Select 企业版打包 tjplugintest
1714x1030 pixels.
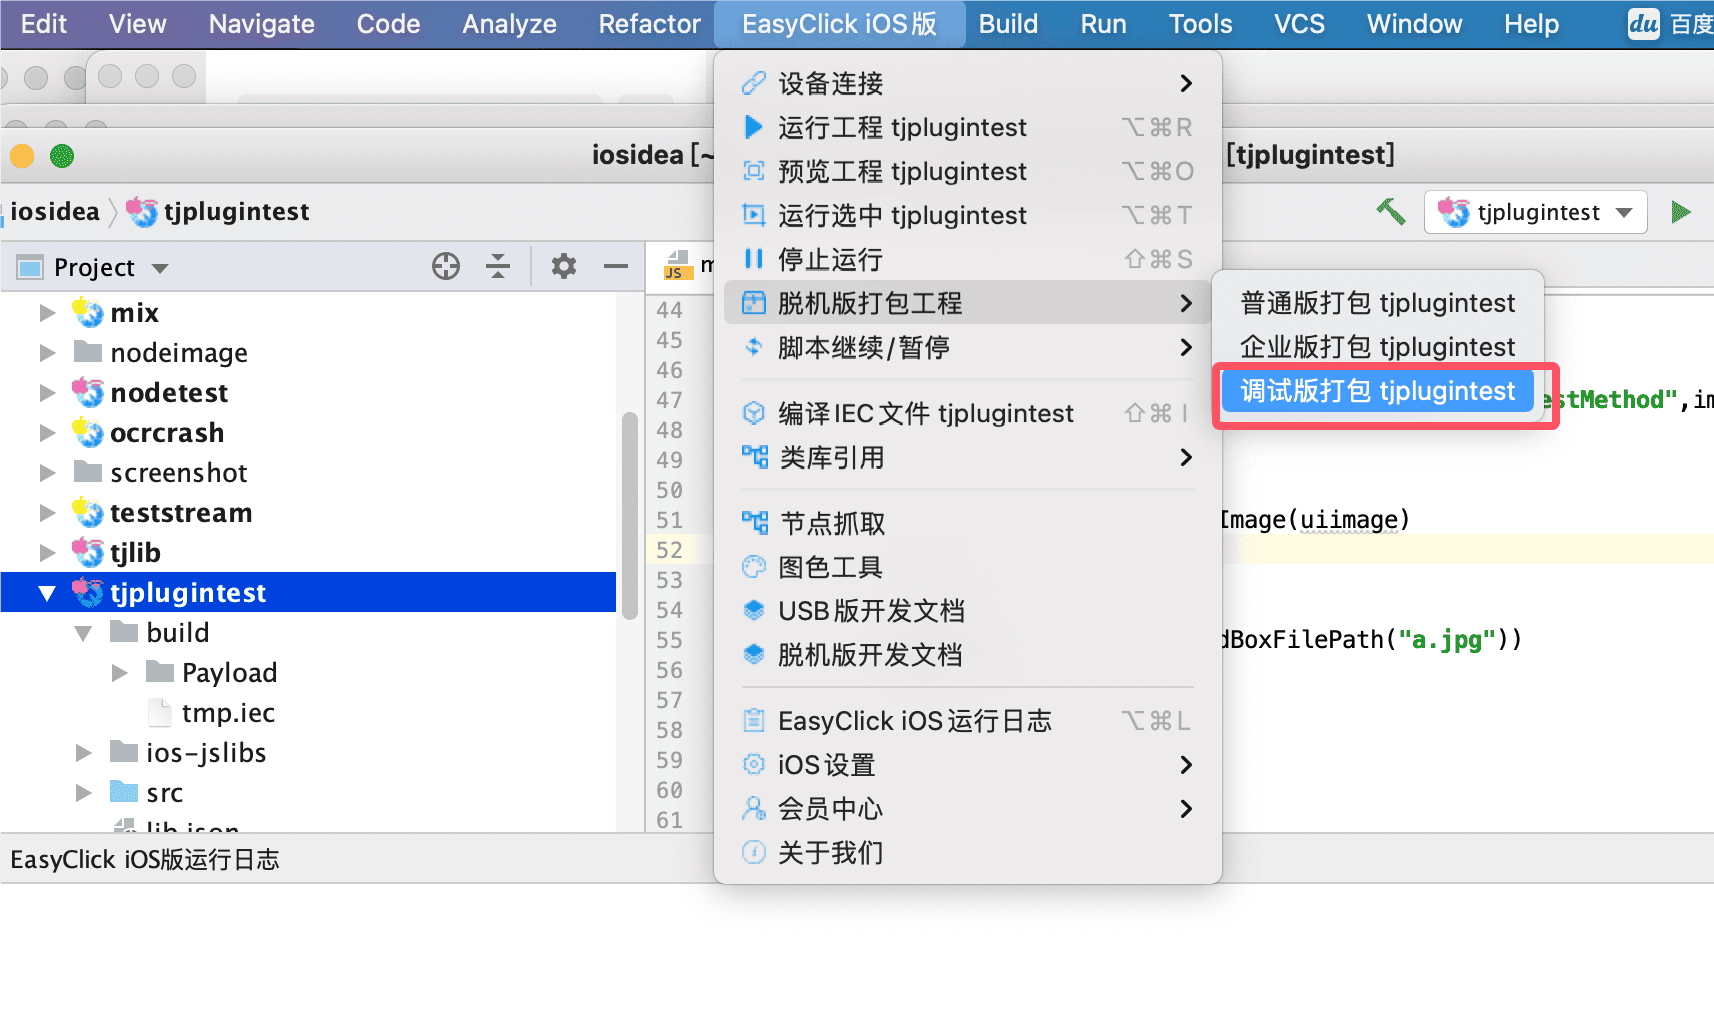pyautogui.click(x=1378, y=347)
